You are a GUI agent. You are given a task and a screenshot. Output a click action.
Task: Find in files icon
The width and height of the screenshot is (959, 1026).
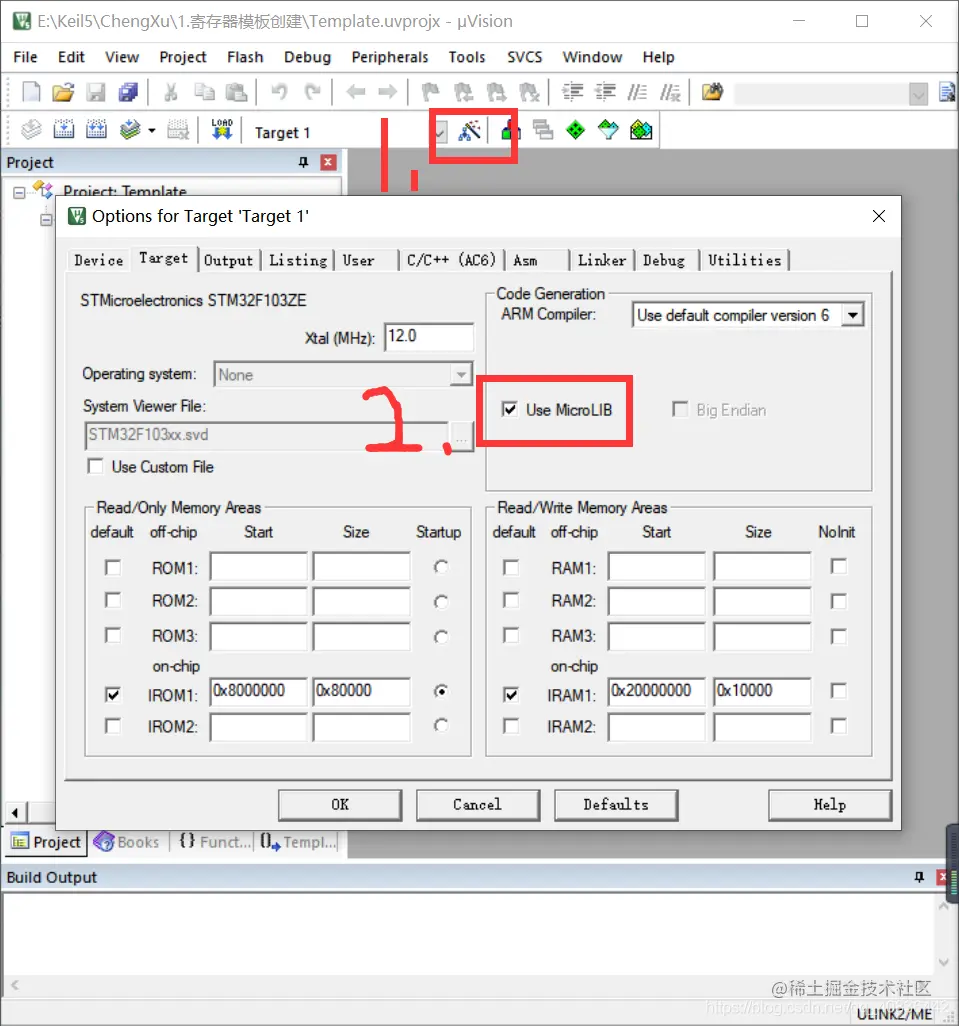pyautogui.click(x=712, y=92)
